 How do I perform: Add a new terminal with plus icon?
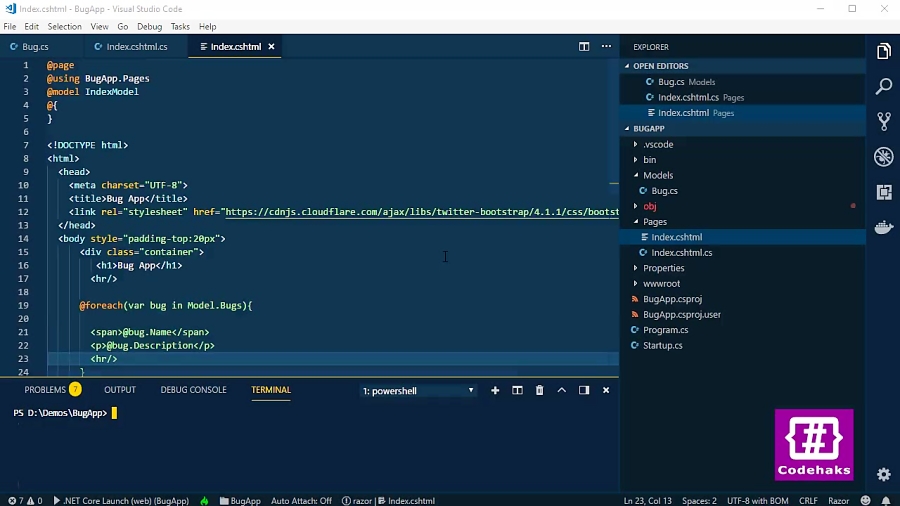pos(495,390)
